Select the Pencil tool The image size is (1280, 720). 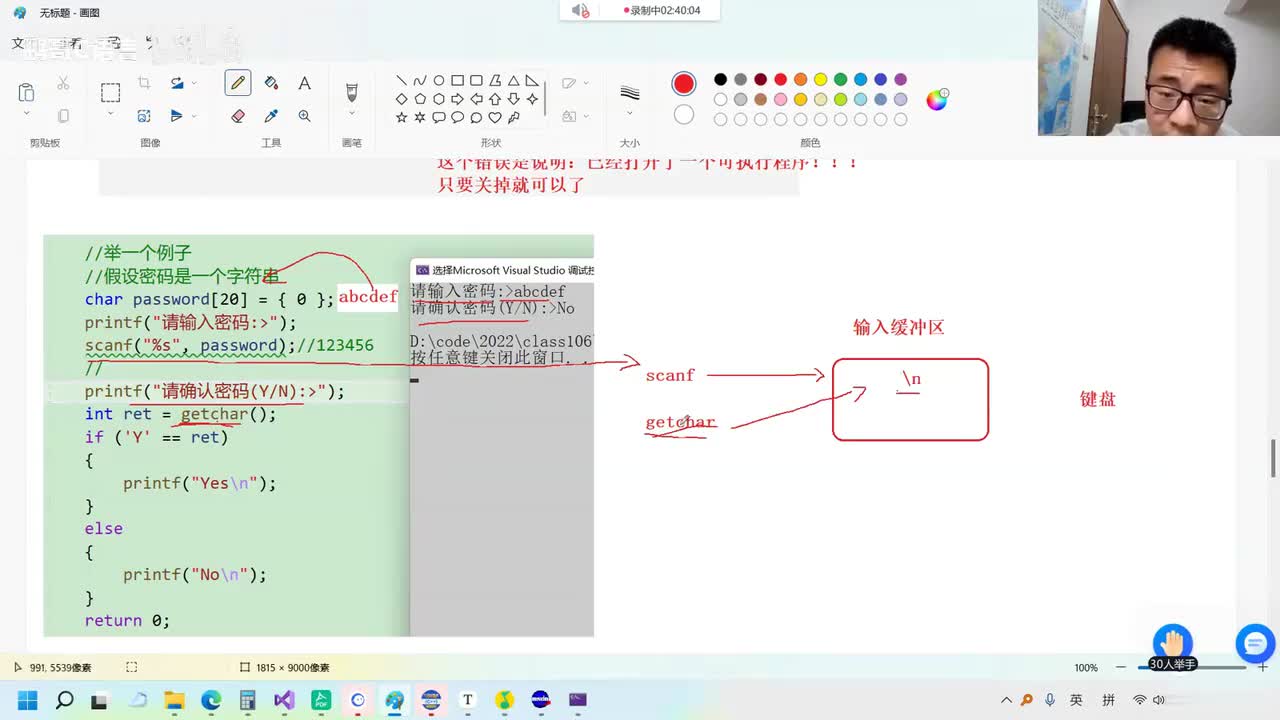(238, 83)
